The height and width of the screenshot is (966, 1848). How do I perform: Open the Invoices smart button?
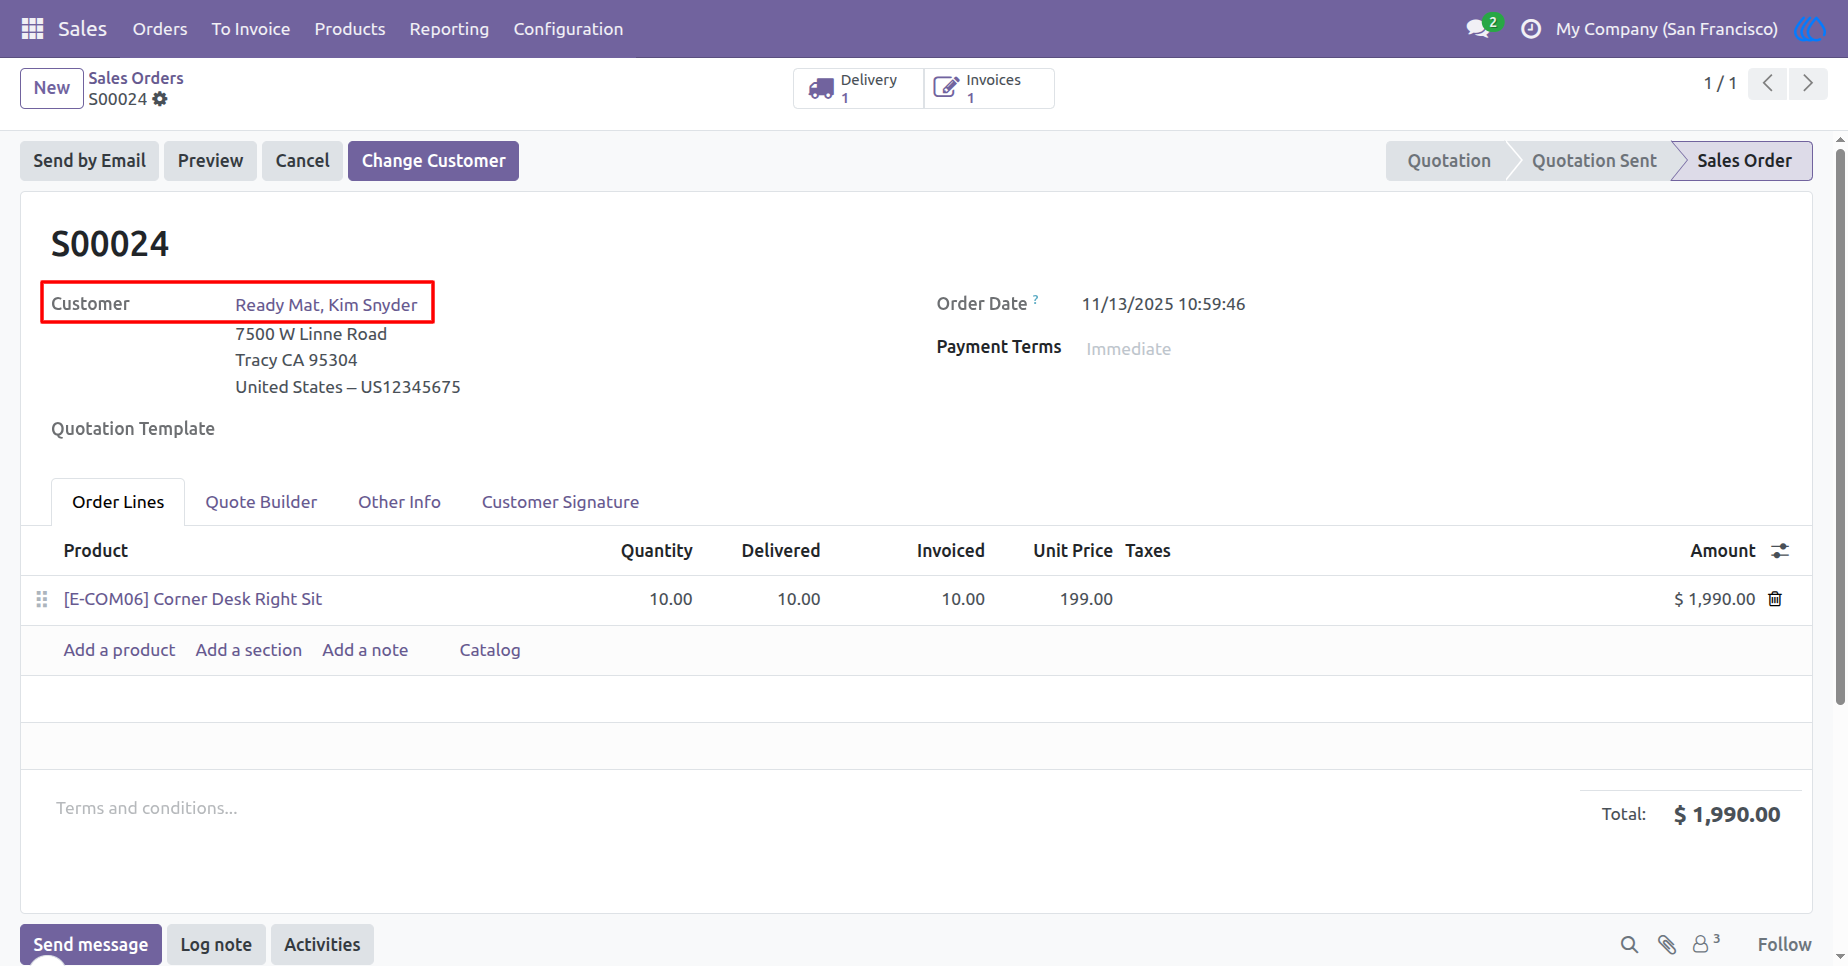pos(988,88)
